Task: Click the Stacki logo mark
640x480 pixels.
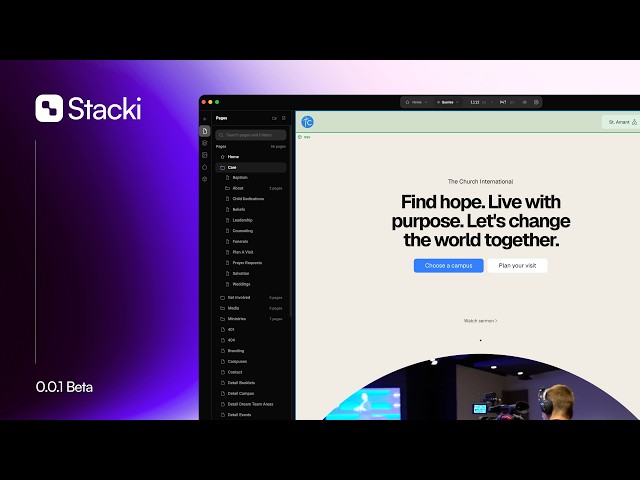Action: click(49, 108)
